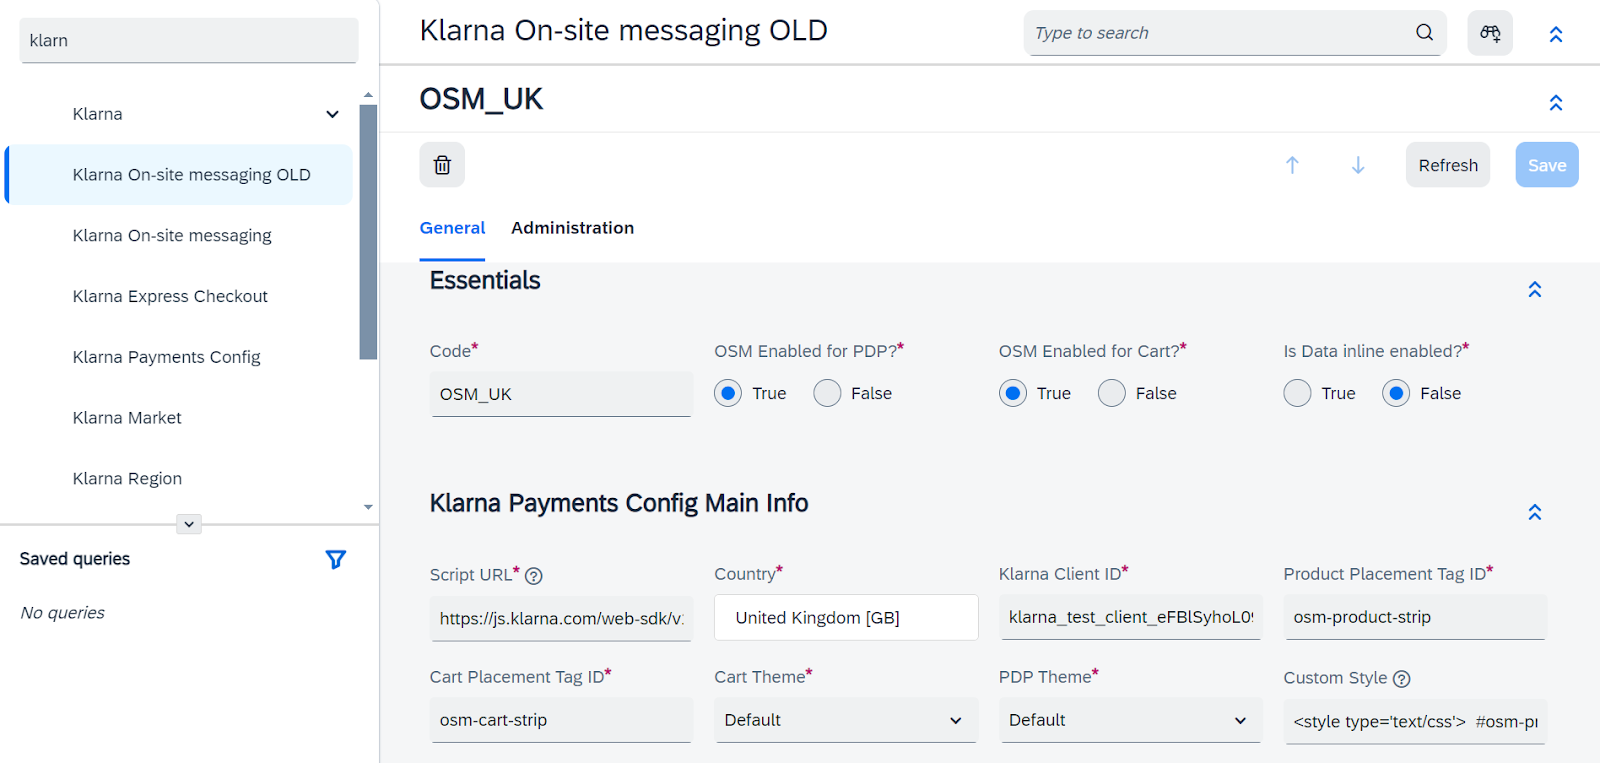The image size is (1600, 763).
Task: Open saved queries filter icon
Action: pos(336,559)
